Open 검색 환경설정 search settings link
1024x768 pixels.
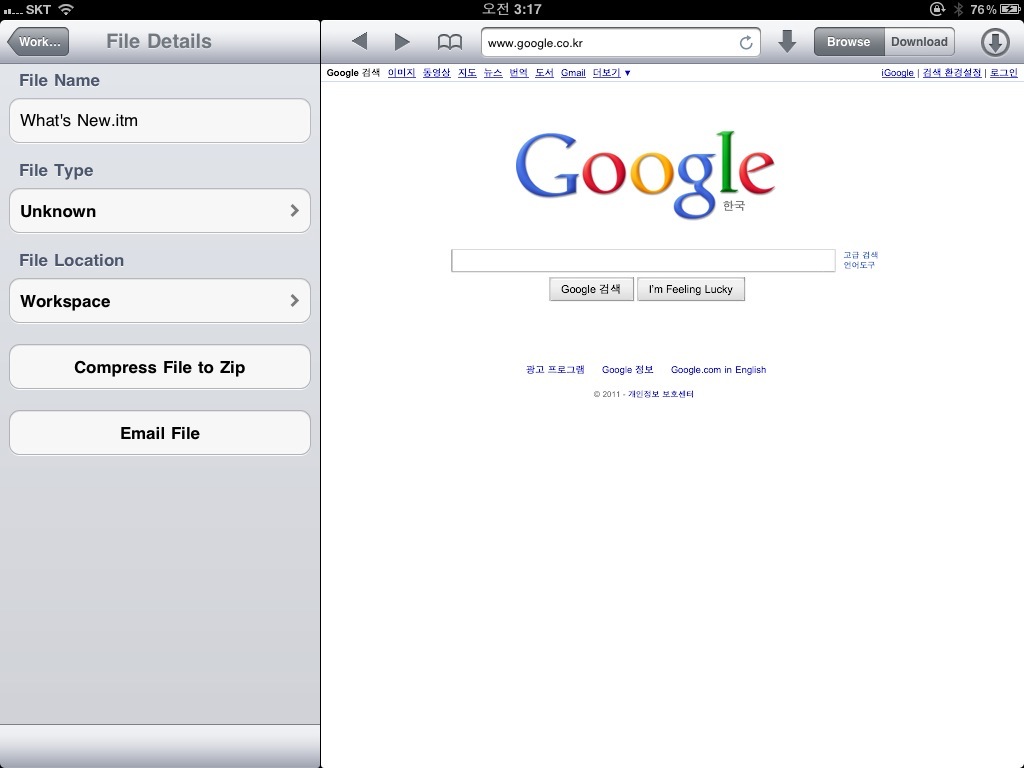pos(952,72)
